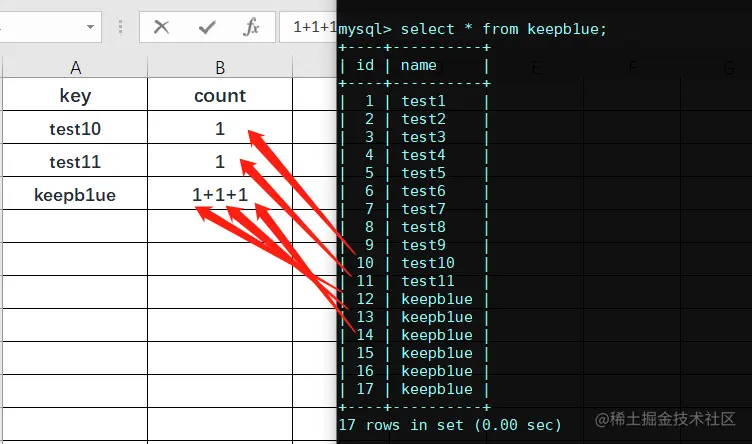Image resolution: width=752 pixels, height=444 pixels.
Task: Click the mysql select query line in terminal
Action: (472, 29)
